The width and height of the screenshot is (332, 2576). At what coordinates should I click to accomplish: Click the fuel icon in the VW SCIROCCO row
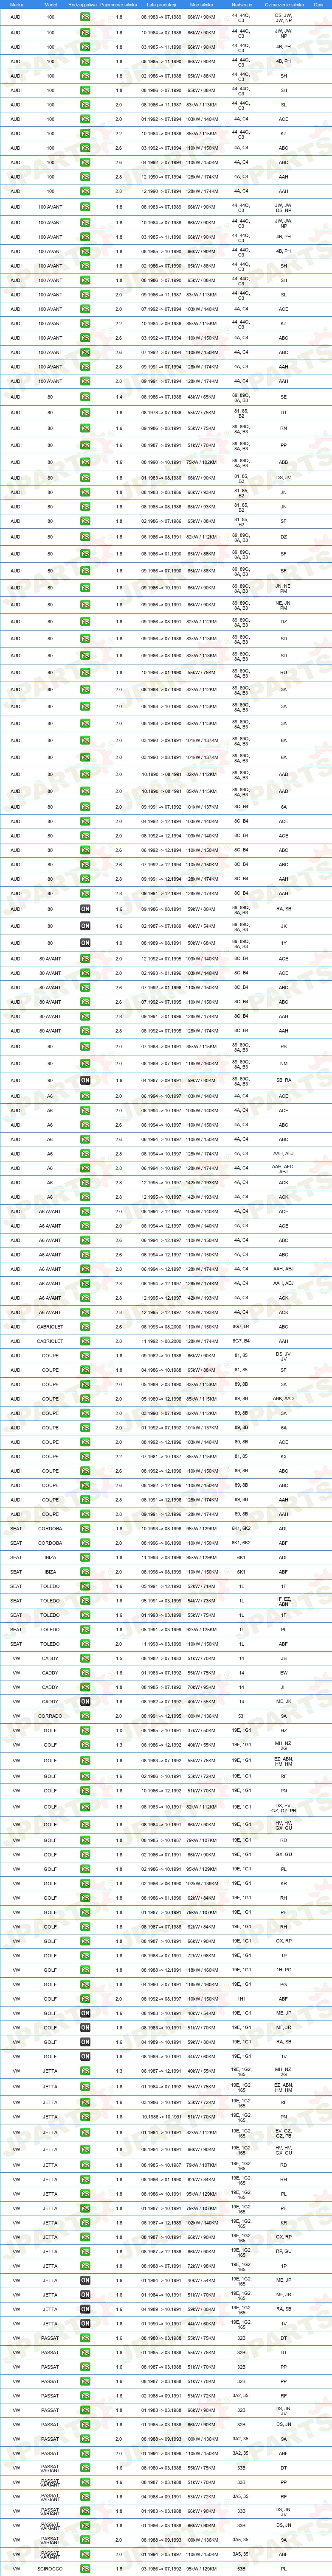[x=85, y=2568]
